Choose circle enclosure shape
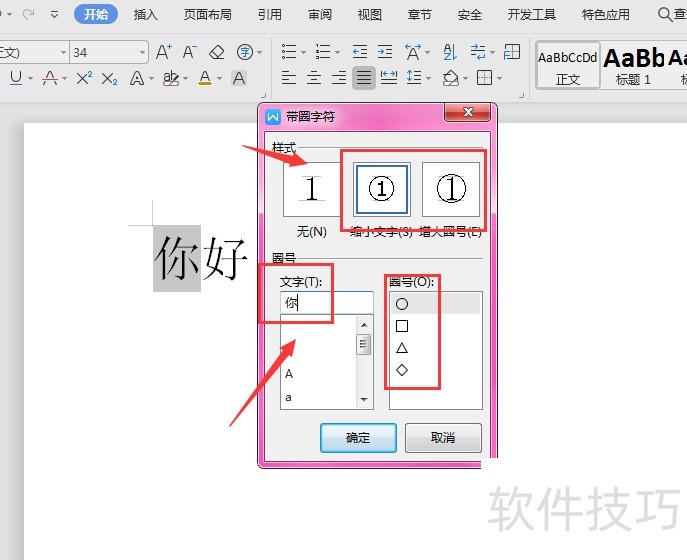 pyautogui.click(x=402, y=304)
